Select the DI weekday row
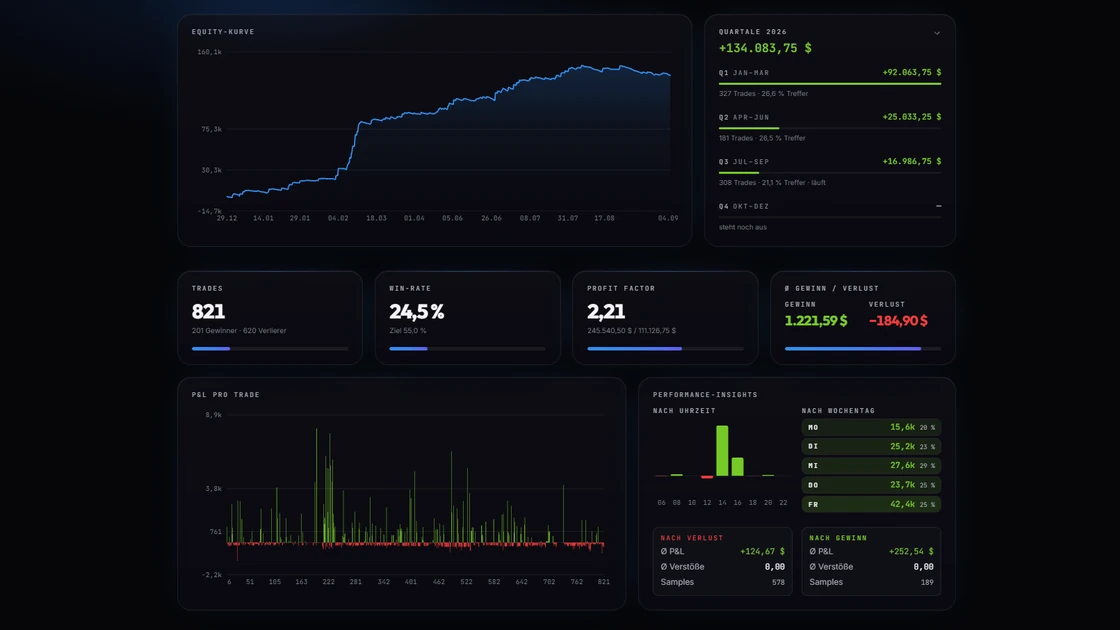Image resolution: width=1120 pixels, height=630 pixels. coord(871,446)
